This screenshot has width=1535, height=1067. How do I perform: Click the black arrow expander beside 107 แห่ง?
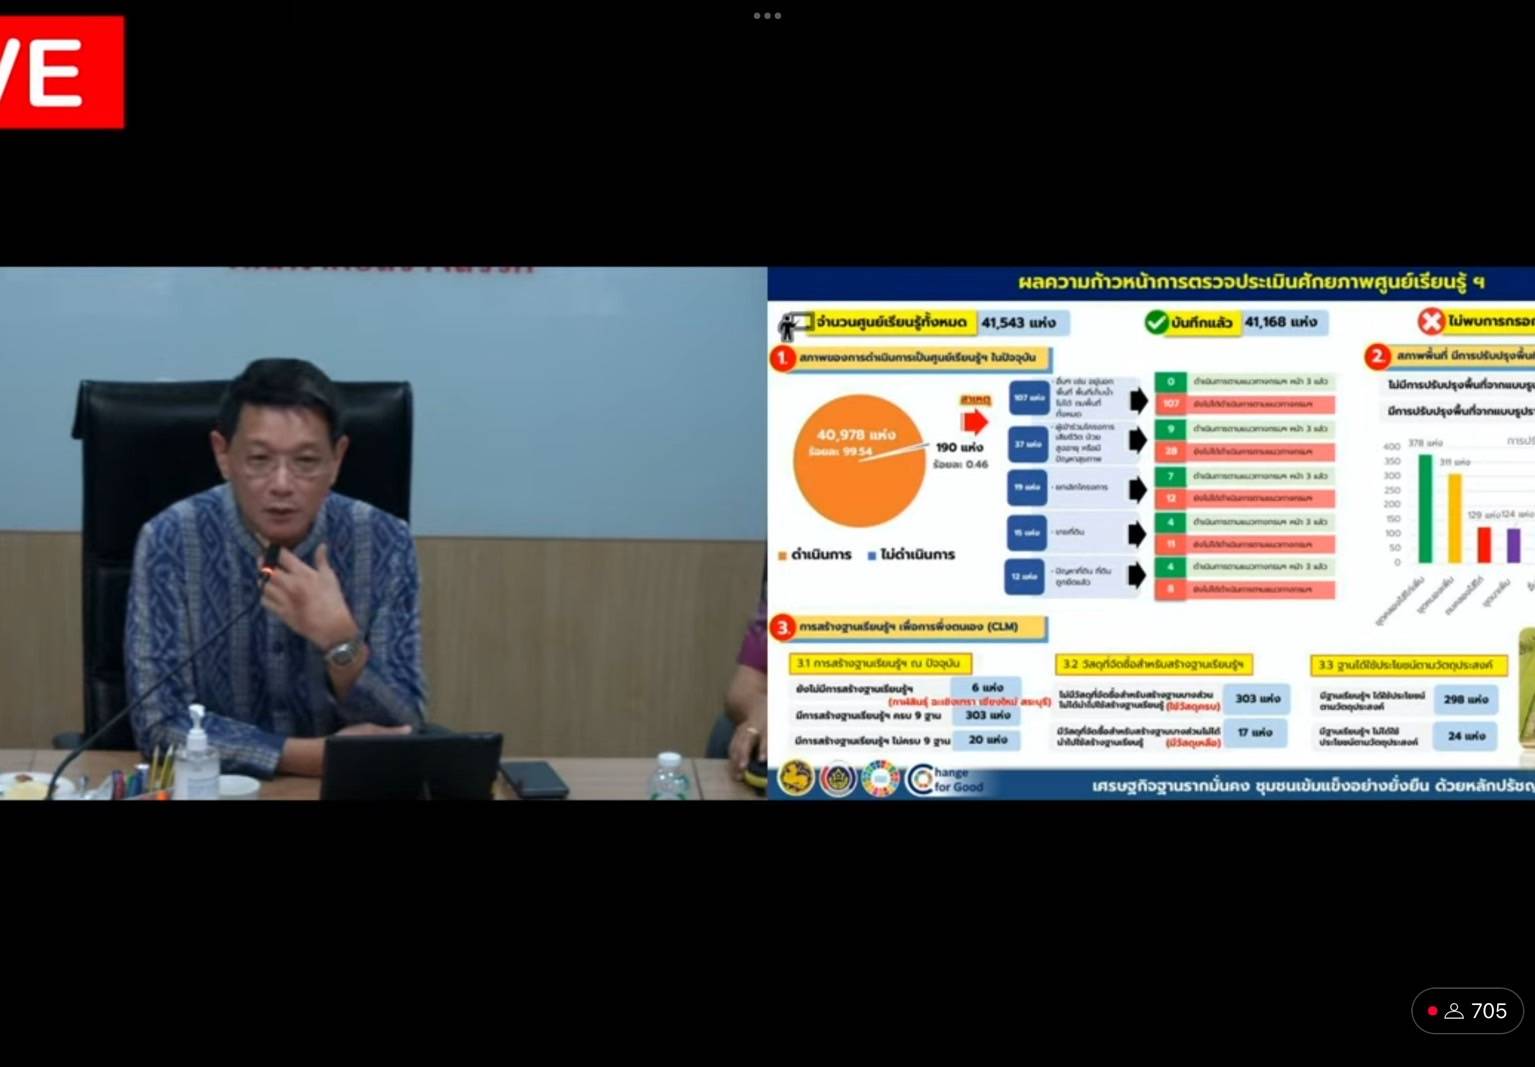click(1140, 400)
